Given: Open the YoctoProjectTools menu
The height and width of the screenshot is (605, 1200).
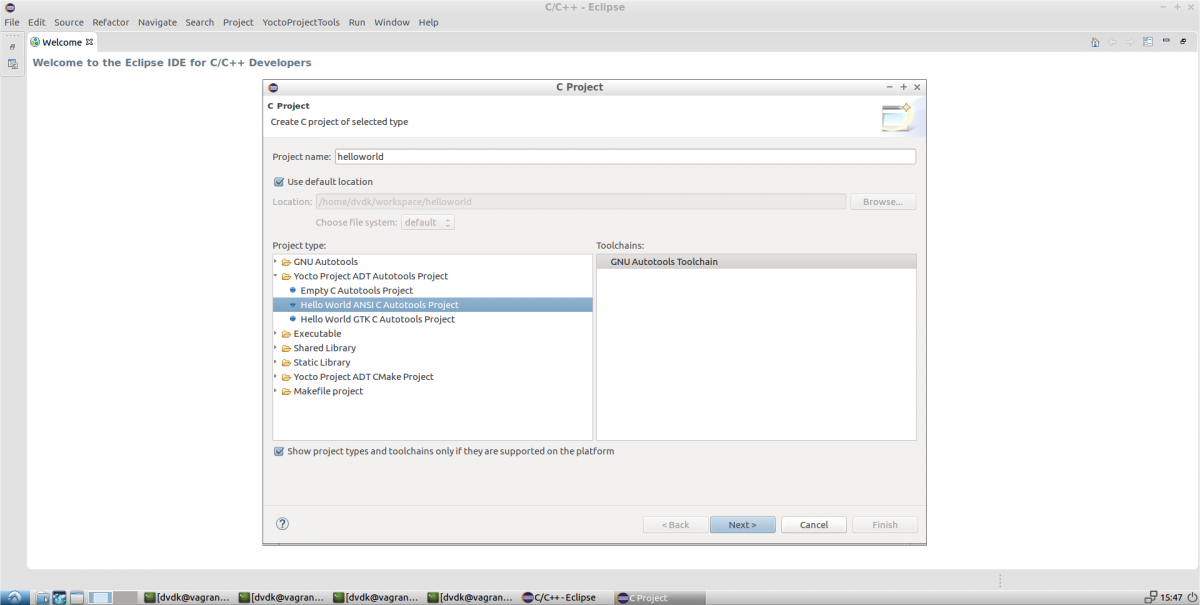Looking at the screenshot, I should point(301,22).
